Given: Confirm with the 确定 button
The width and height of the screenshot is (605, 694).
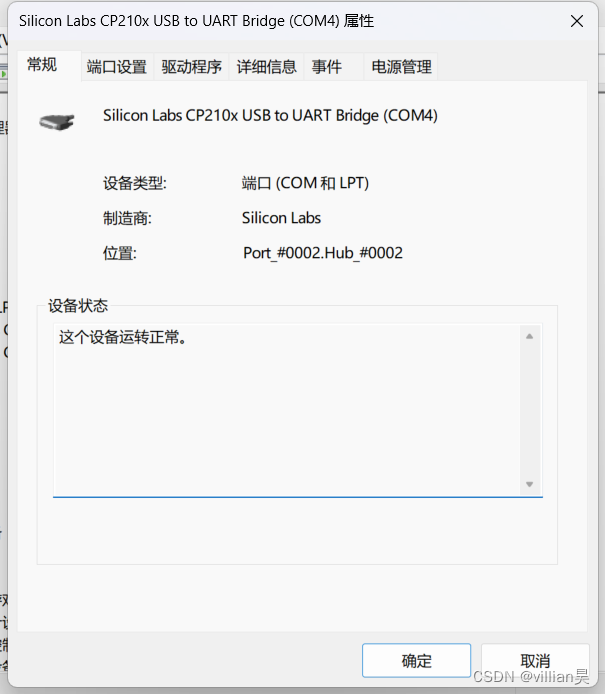Looking at the screenshot, I should coord(416,660).
